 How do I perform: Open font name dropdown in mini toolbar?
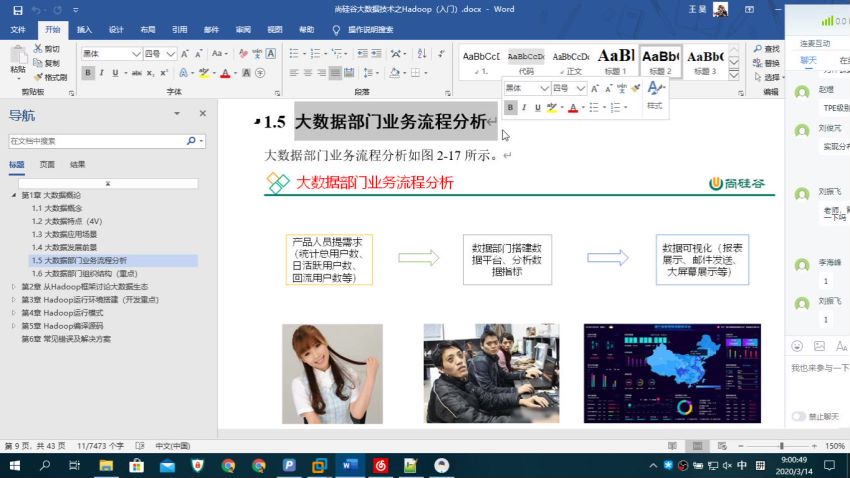pos(544,88)
